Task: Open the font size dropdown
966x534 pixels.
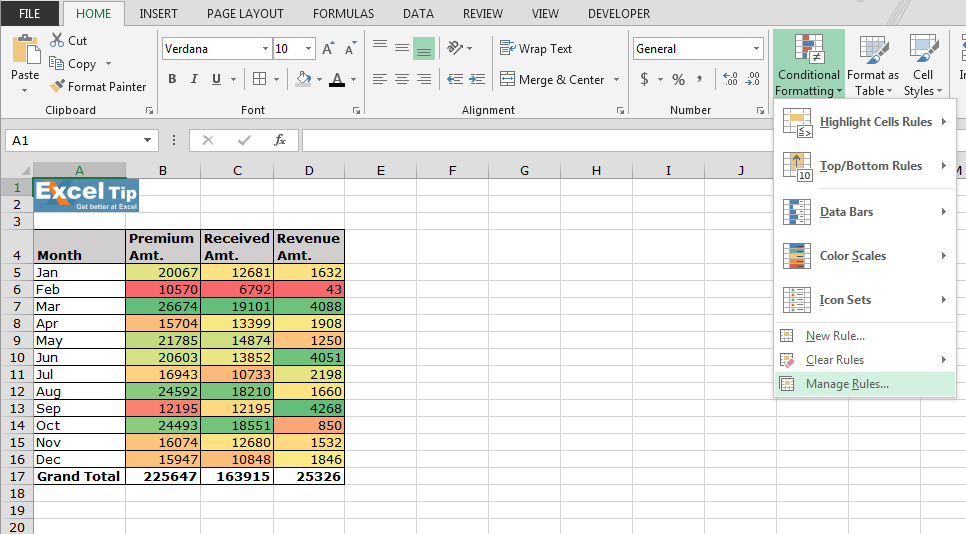Action: pos(309,49)
